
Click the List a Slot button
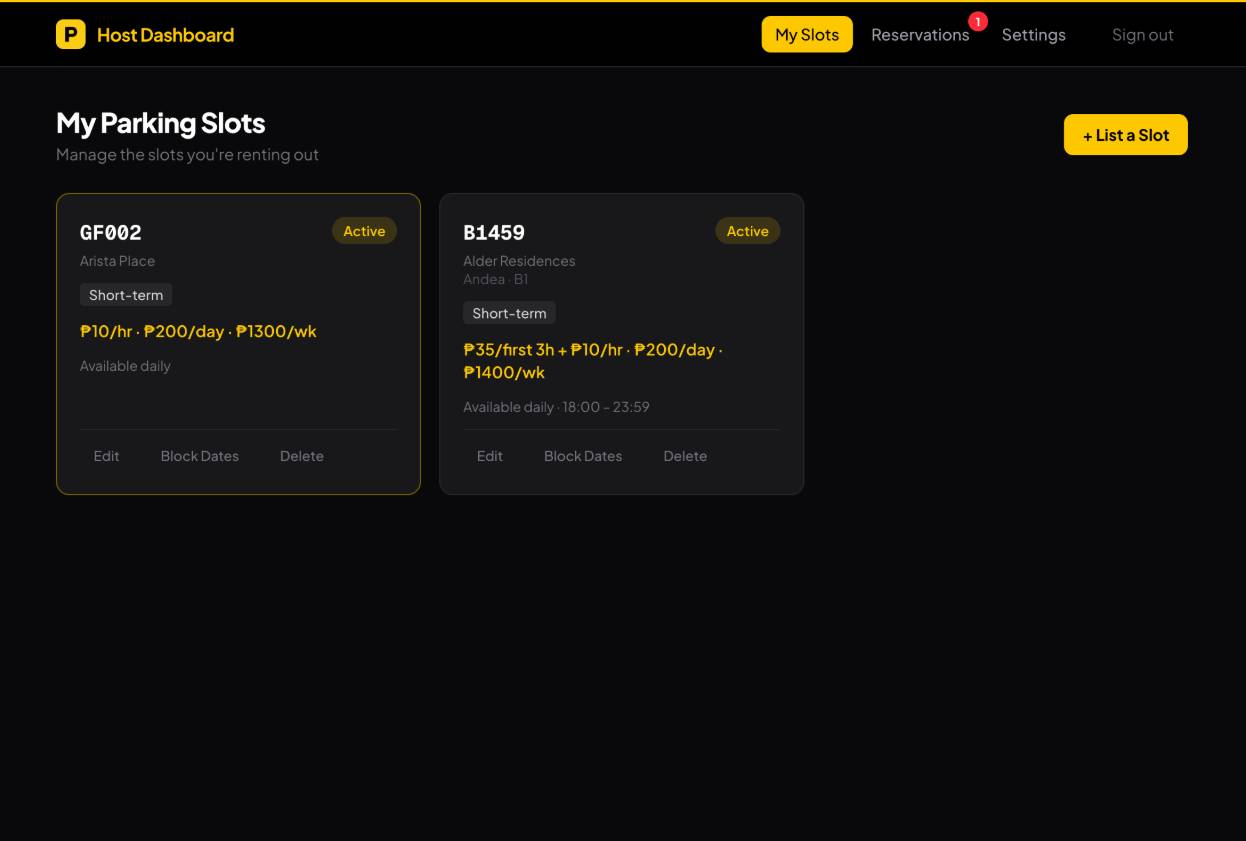point(1125,135)
